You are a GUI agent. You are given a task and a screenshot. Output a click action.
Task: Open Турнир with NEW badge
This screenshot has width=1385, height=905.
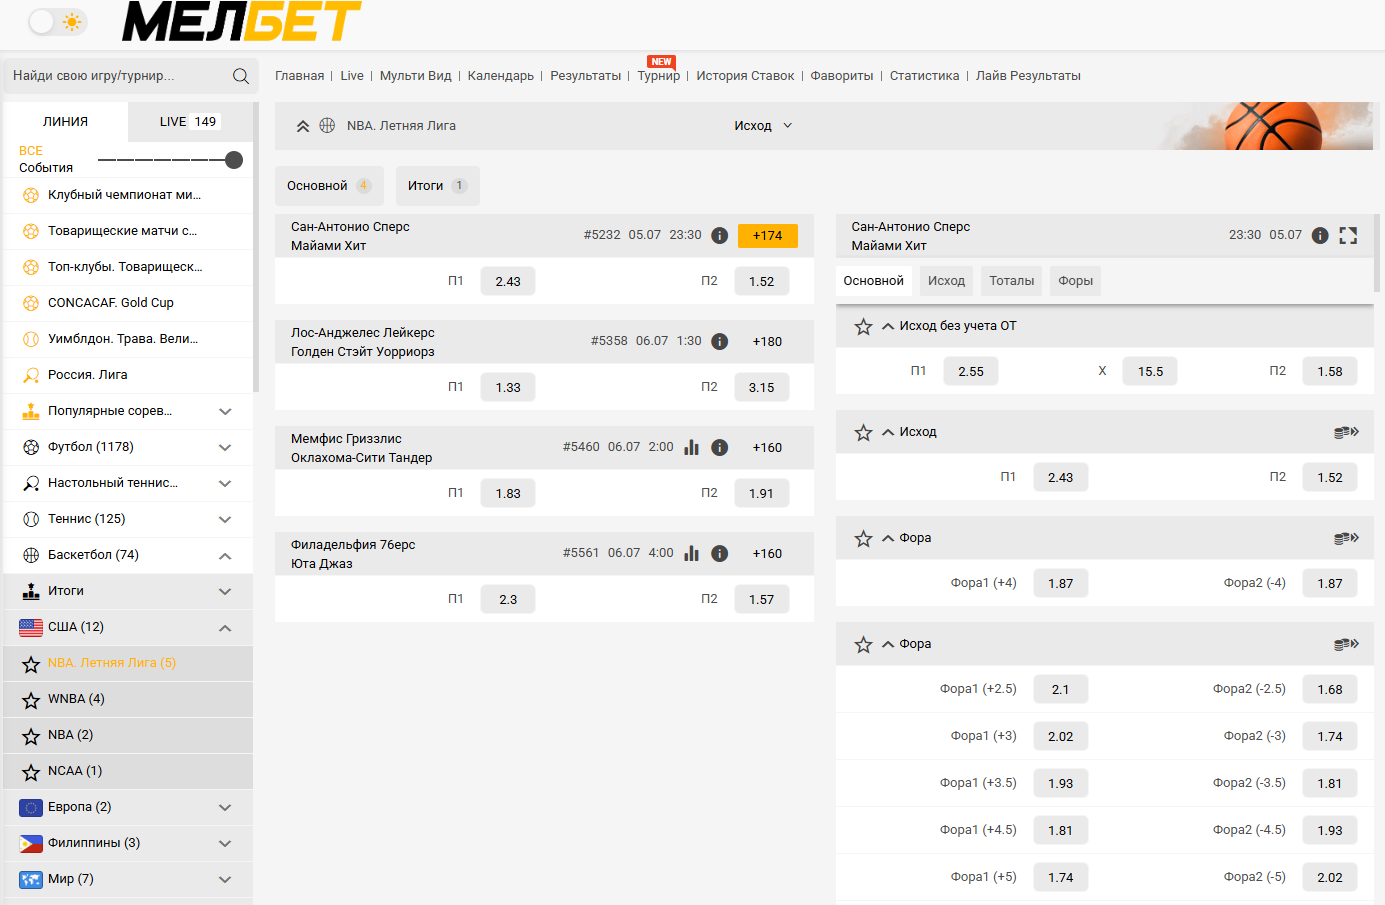pyautogui.click(x=659, y=76)
